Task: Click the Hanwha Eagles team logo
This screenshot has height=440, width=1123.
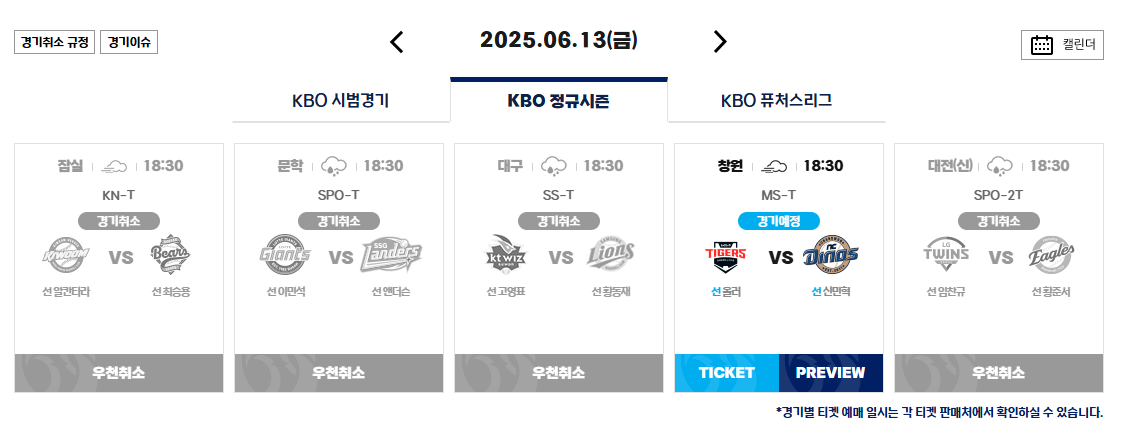Action: coord(1051,256)
